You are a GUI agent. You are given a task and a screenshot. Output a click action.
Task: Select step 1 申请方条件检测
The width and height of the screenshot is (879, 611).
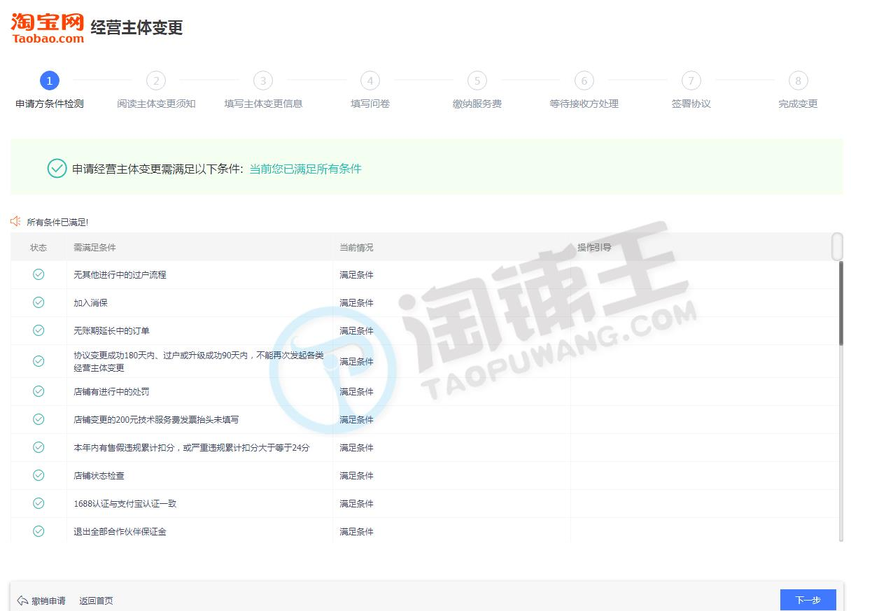[x=50, y=81]
